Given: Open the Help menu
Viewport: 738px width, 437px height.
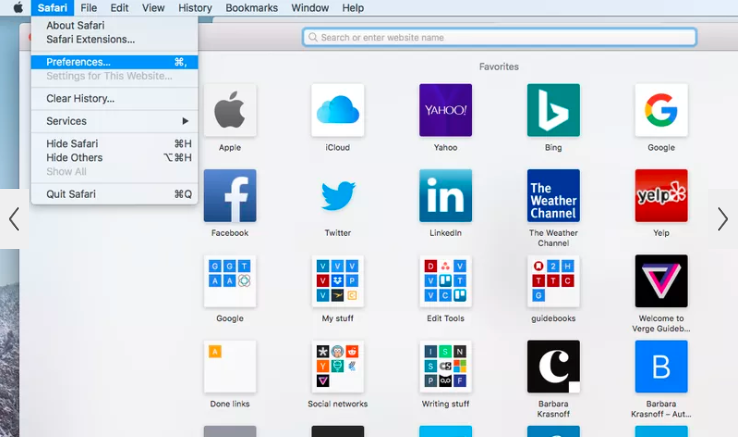Looking at the screenshot, I should point(353,8).
